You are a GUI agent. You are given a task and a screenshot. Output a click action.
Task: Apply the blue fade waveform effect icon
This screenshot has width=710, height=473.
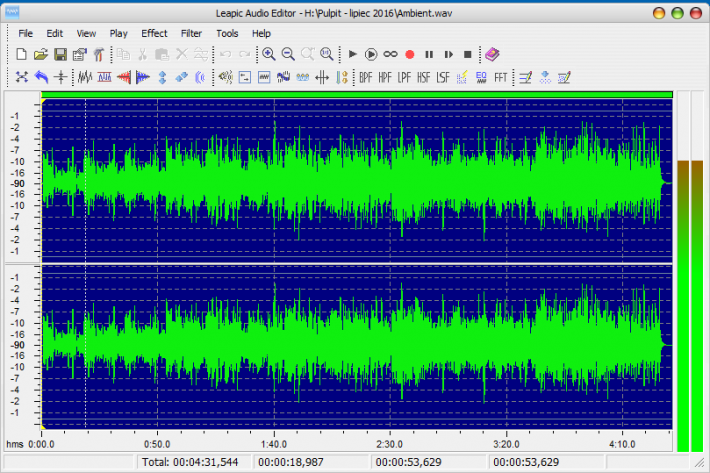click(x=143, y=77)
